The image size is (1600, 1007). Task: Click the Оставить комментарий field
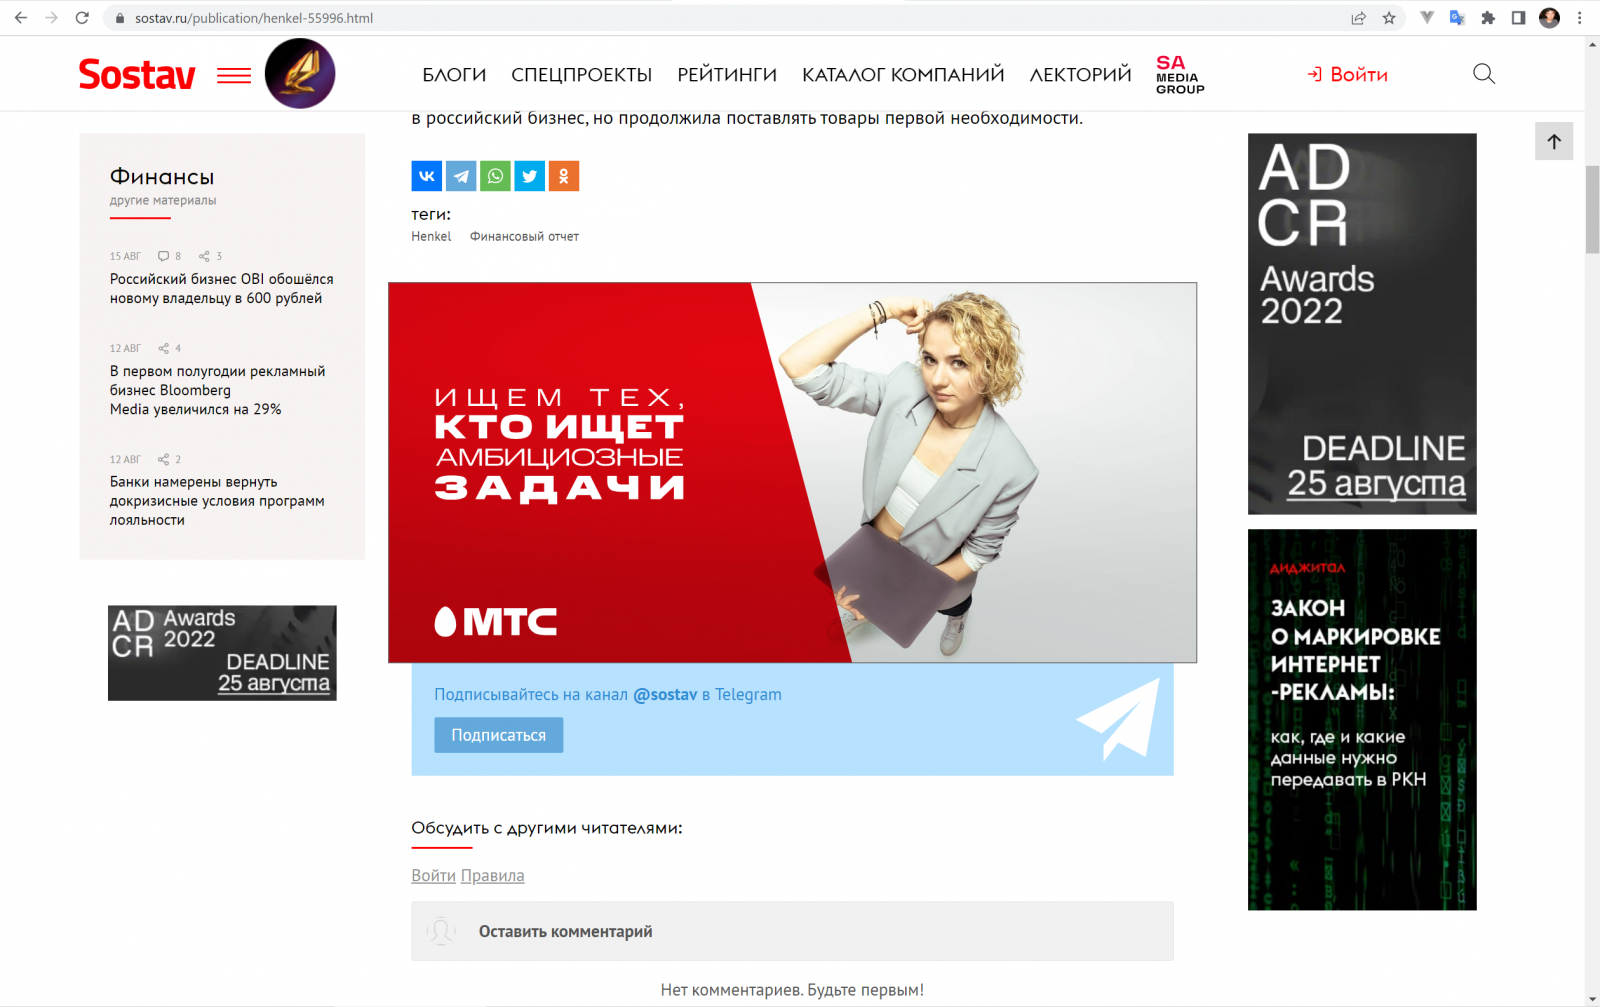pyautogui.click(x=792, y=931)
